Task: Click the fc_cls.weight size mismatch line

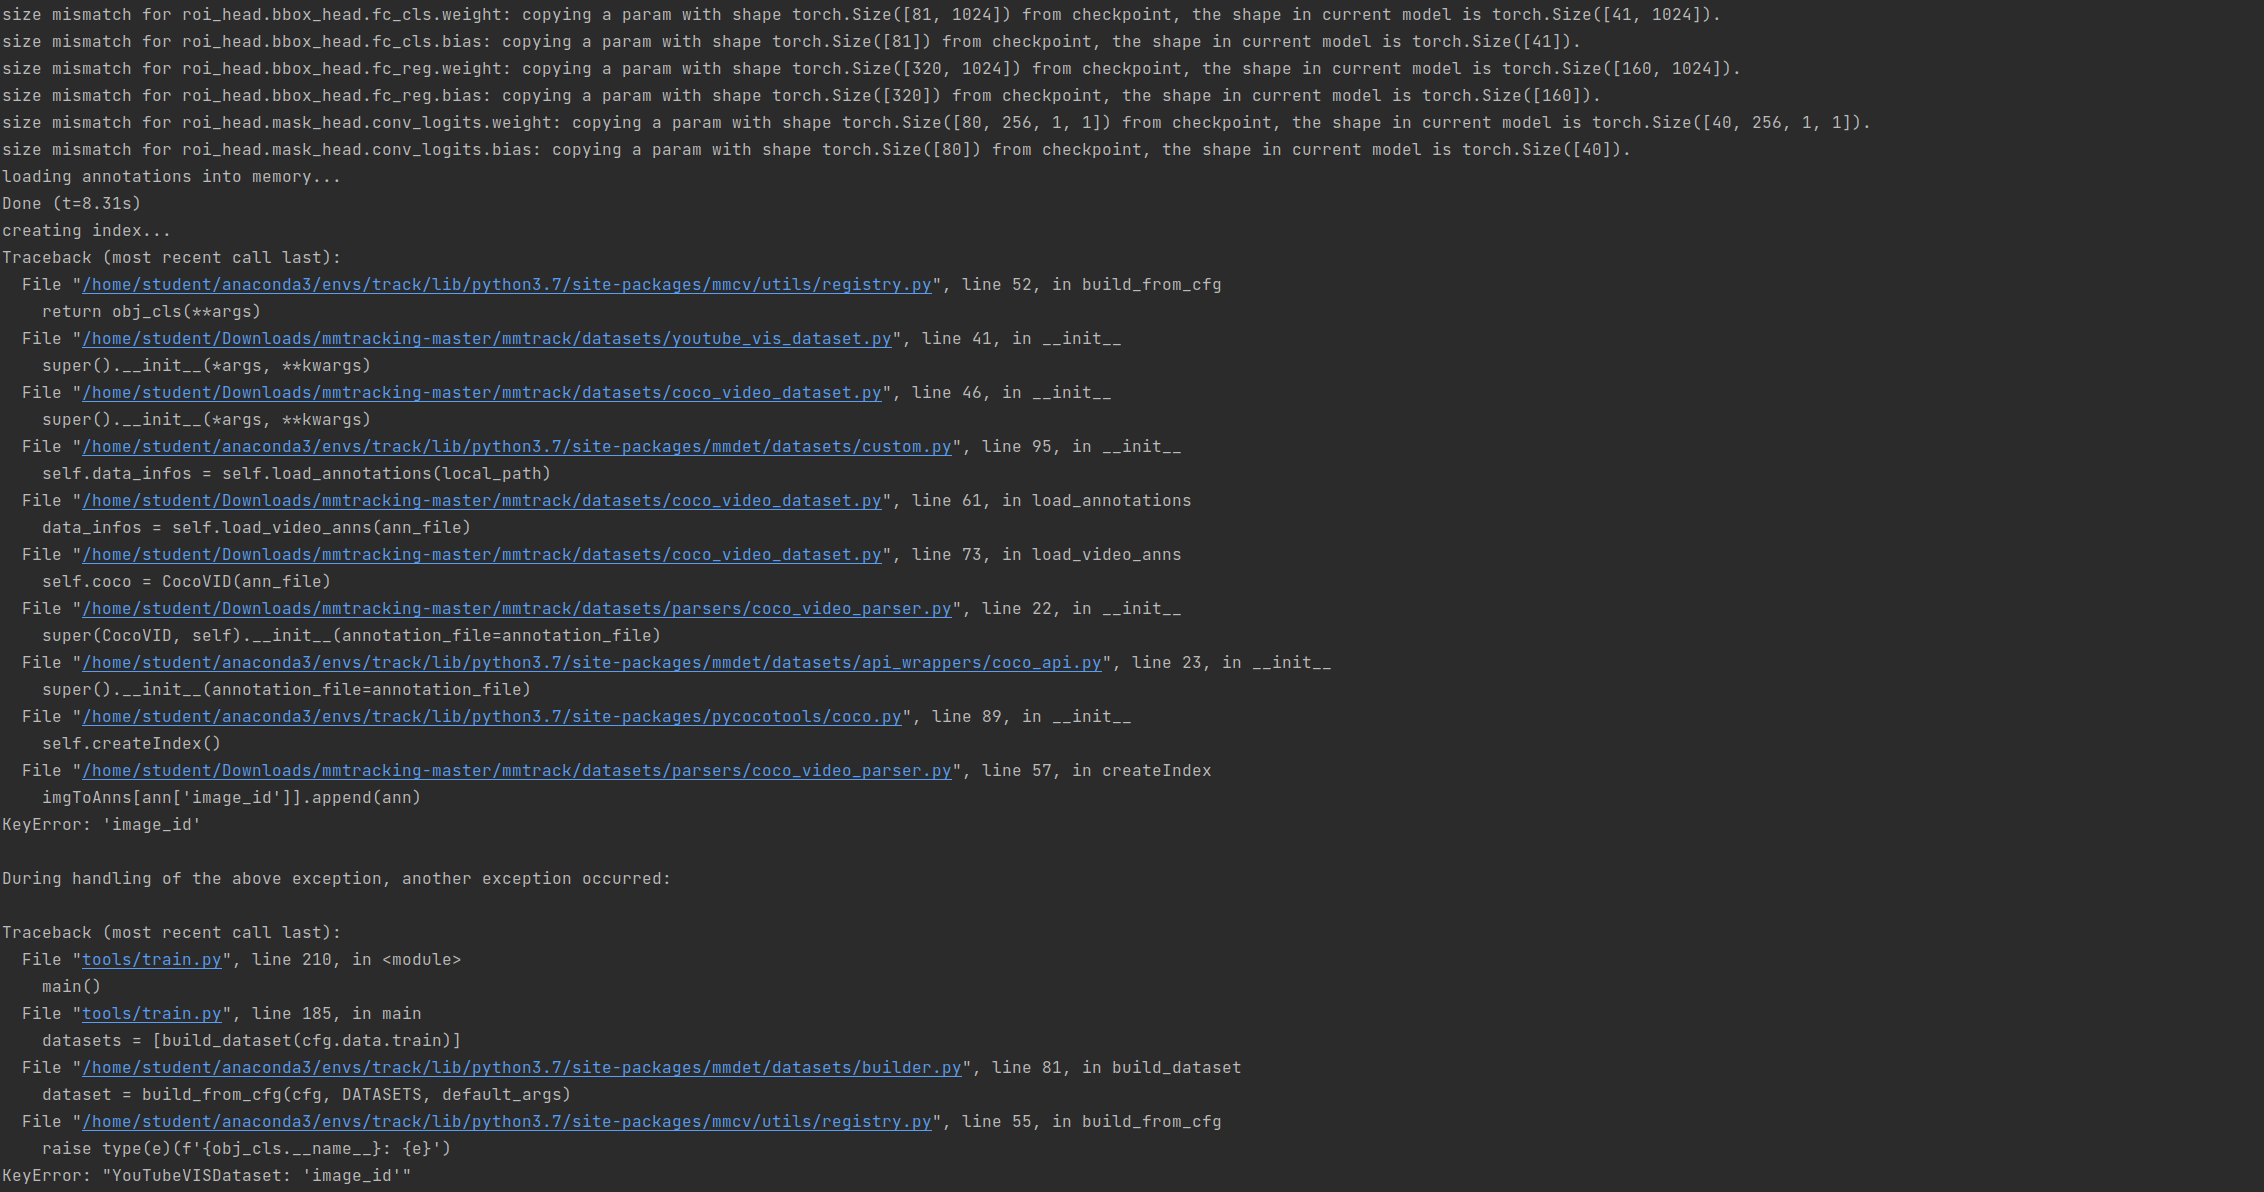Action: click(x=860, y=15)
